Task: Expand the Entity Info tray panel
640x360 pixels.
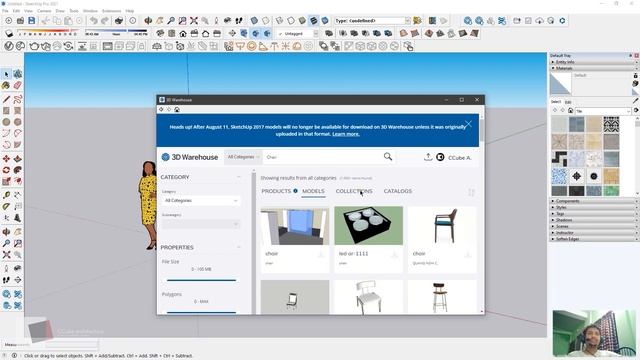Action: click(593, 62)
